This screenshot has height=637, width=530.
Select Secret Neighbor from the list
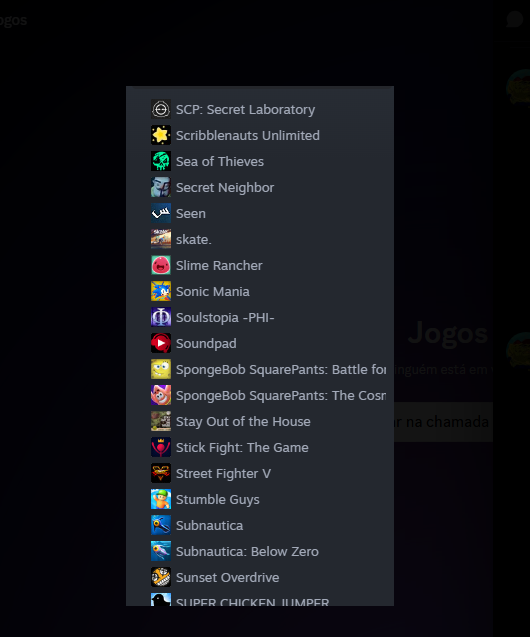click(260, 187)
